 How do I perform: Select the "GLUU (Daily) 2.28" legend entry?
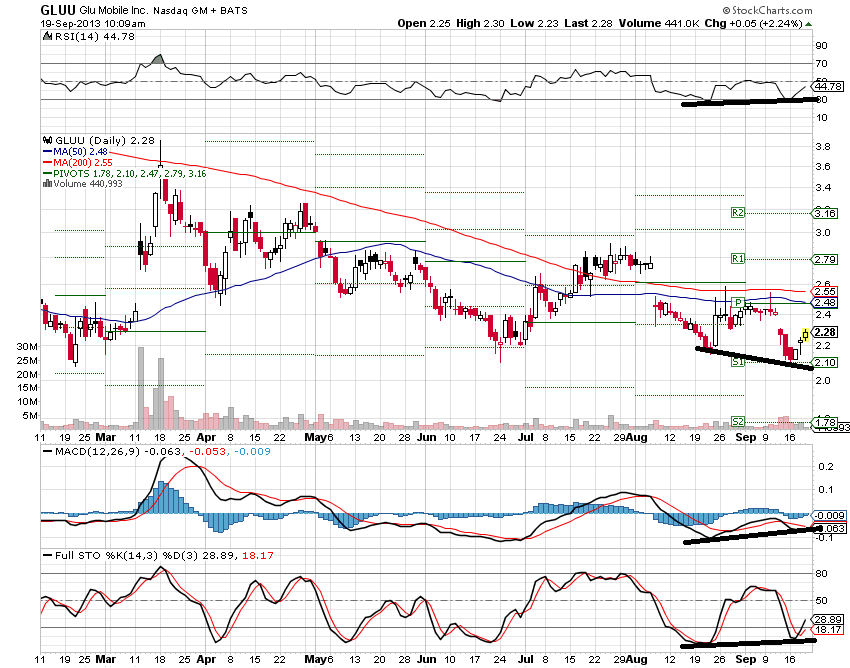click(105, 140)
